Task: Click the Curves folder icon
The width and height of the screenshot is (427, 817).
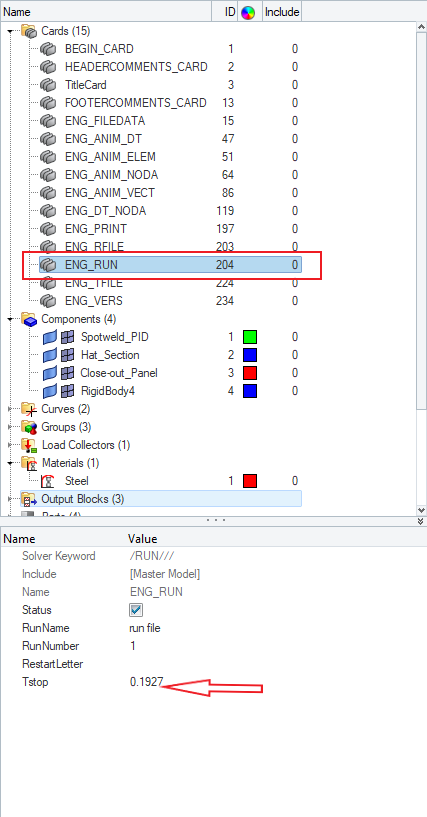Action: (29, 410)
